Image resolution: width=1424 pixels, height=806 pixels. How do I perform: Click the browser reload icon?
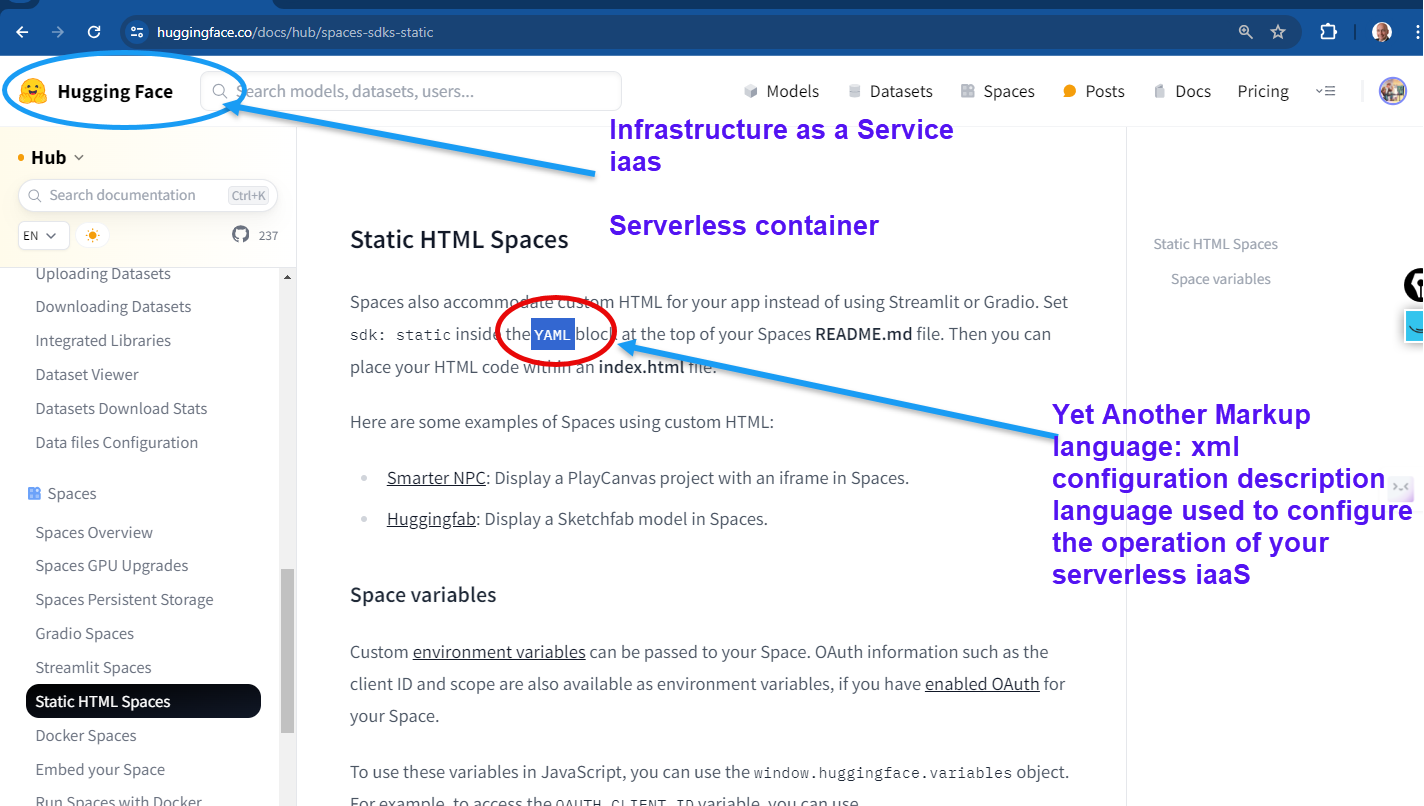(x=94, y=32)
